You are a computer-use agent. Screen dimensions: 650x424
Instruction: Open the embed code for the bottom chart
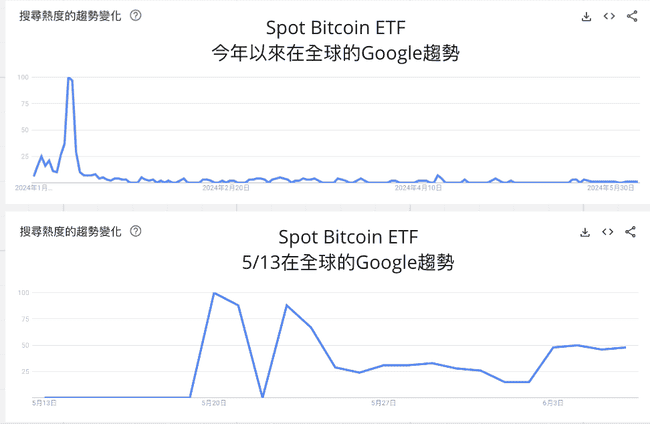tap(608, 232)
